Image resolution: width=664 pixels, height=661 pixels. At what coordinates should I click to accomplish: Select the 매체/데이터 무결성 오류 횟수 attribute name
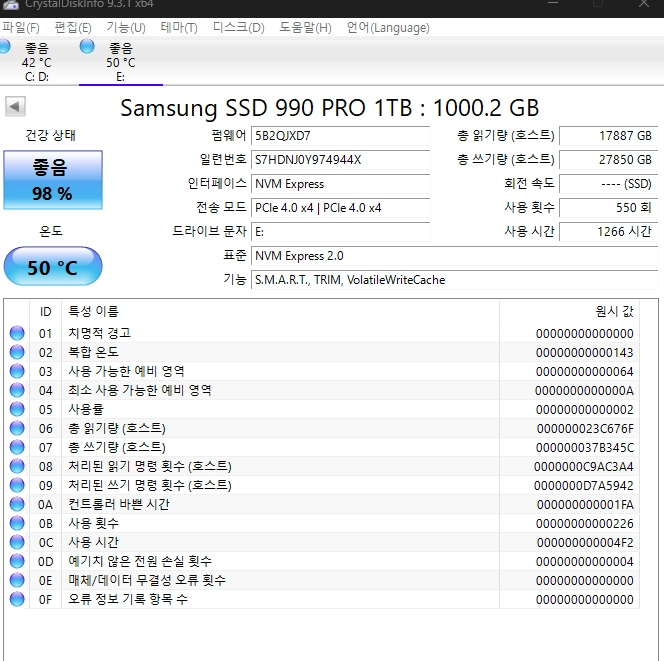147,580
